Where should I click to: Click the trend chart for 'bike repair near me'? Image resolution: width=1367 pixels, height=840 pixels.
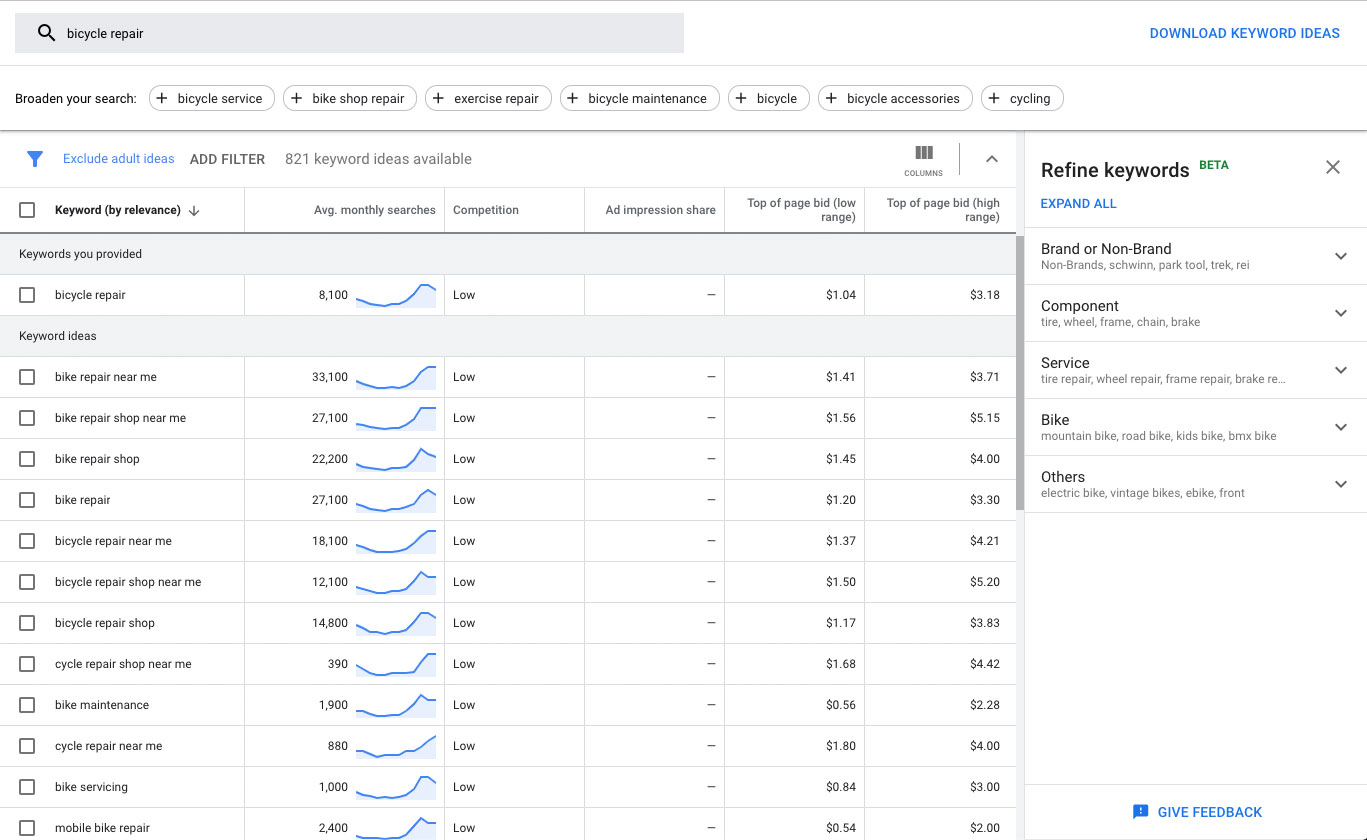point(396,377)
